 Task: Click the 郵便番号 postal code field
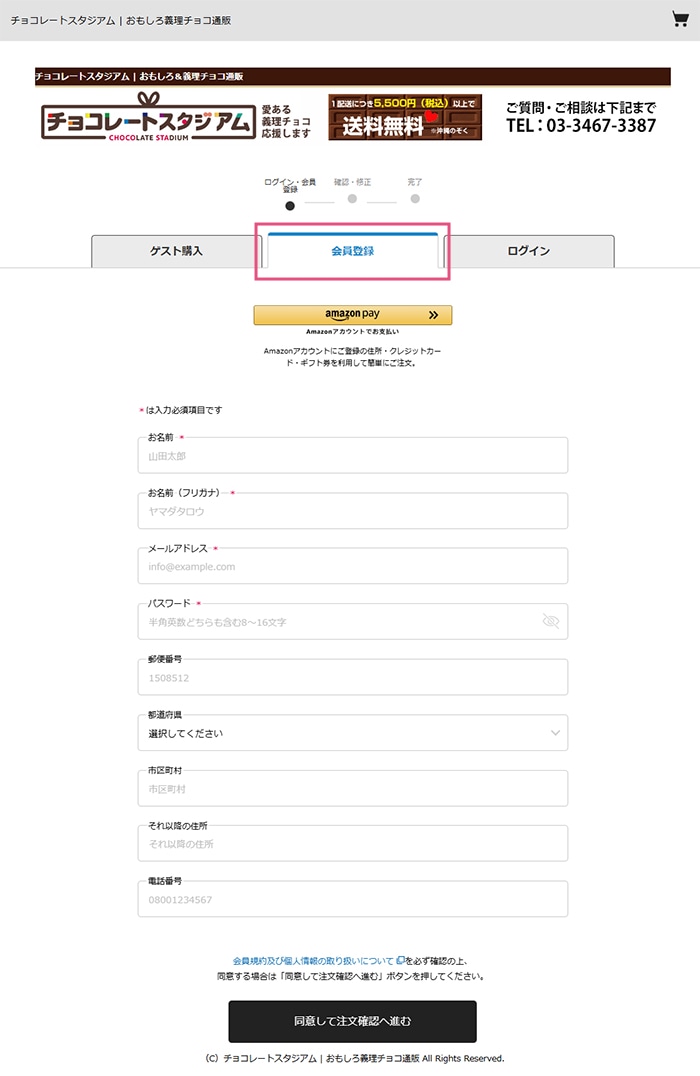tap(352, 678)
